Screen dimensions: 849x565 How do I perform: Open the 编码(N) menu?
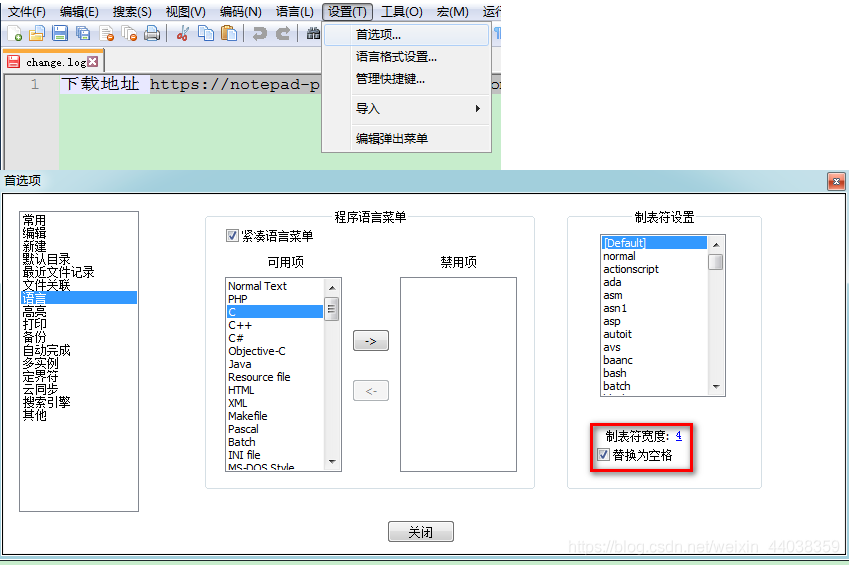pyautogui.click(x=240, y=12)
